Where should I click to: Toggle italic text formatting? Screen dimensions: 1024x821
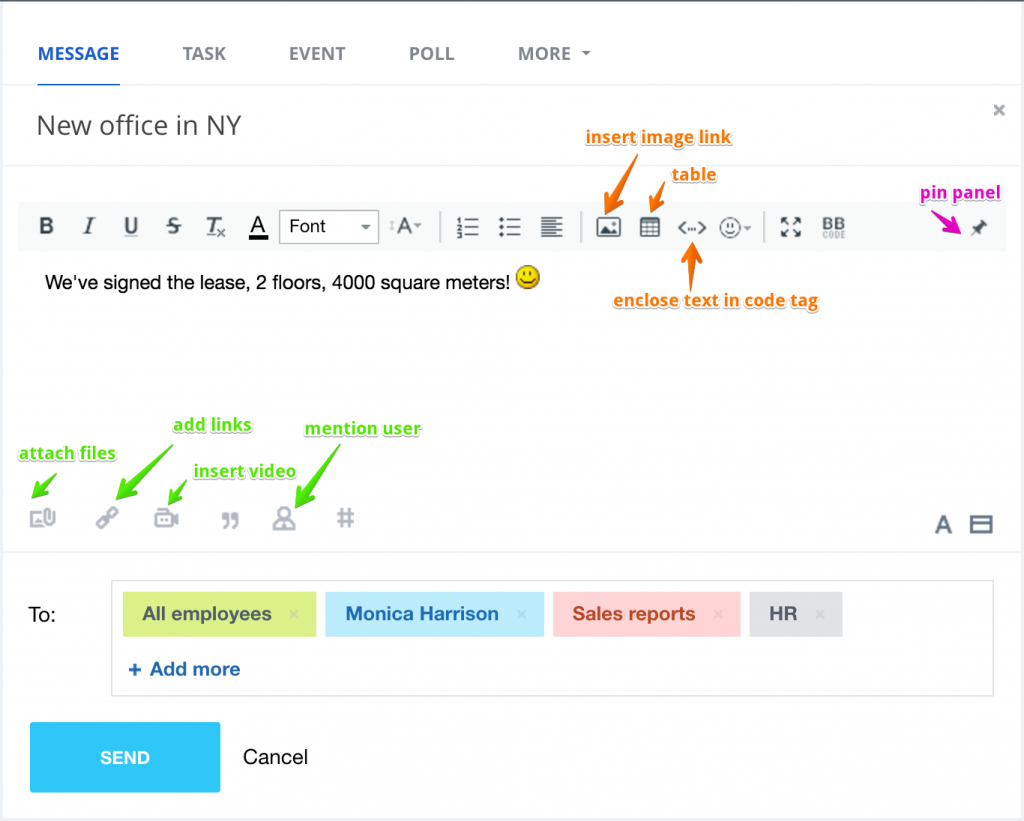point(88,226)
